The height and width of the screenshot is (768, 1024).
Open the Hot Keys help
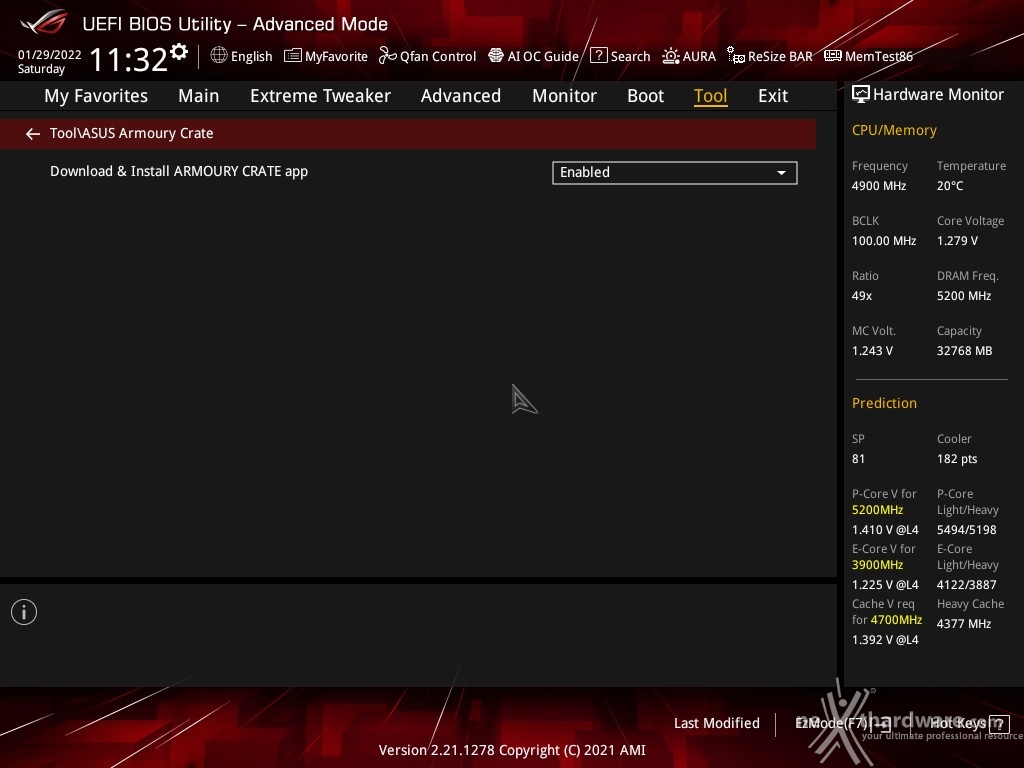pos(969,724)
